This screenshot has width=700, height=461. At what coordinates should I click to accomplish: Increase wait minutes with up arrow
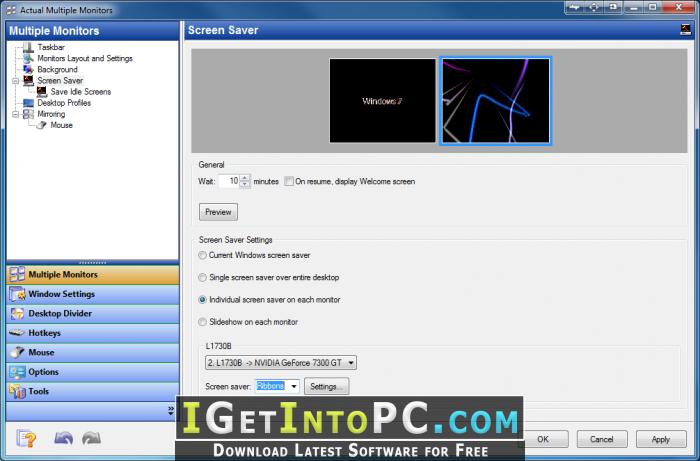(x=245, y=178)
